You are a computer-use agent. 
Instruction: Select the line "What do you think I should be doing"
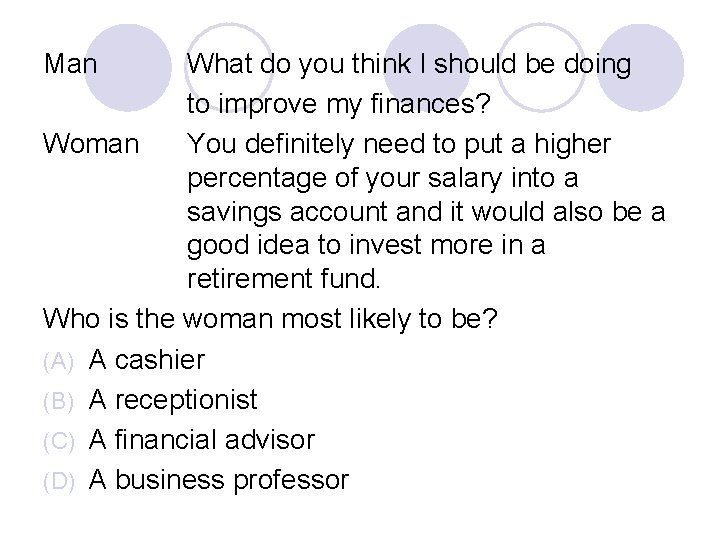409,66
